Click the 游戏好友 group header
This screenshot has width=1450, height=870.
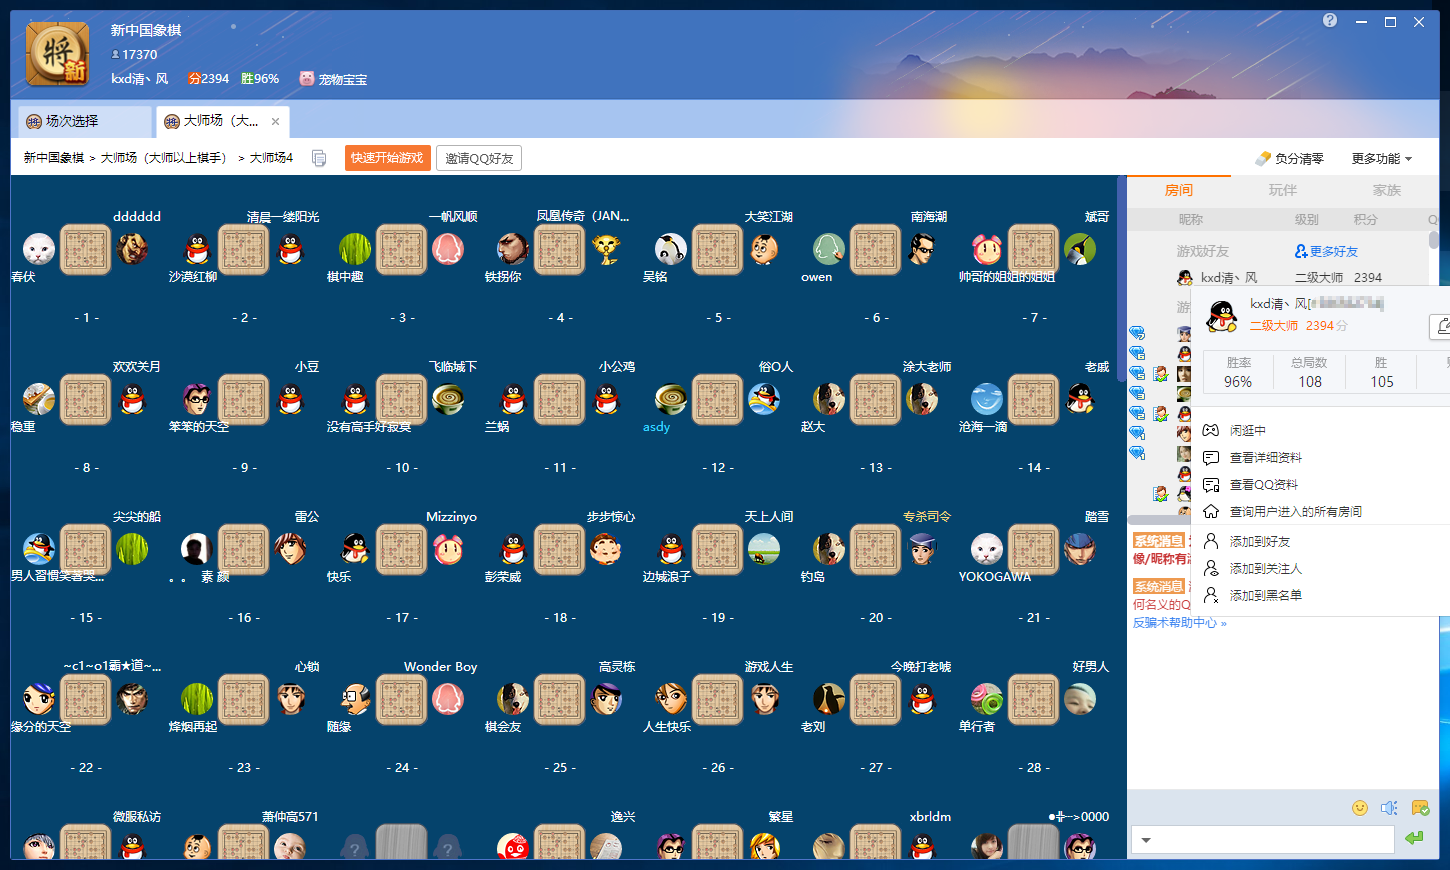[x=1203, y=251]
